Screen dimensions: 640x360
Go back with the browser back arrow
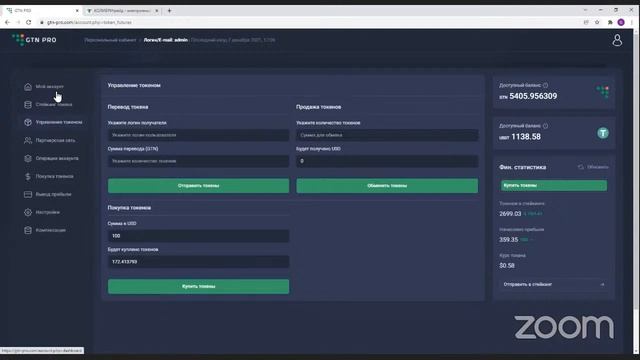(x=7, y=22)
